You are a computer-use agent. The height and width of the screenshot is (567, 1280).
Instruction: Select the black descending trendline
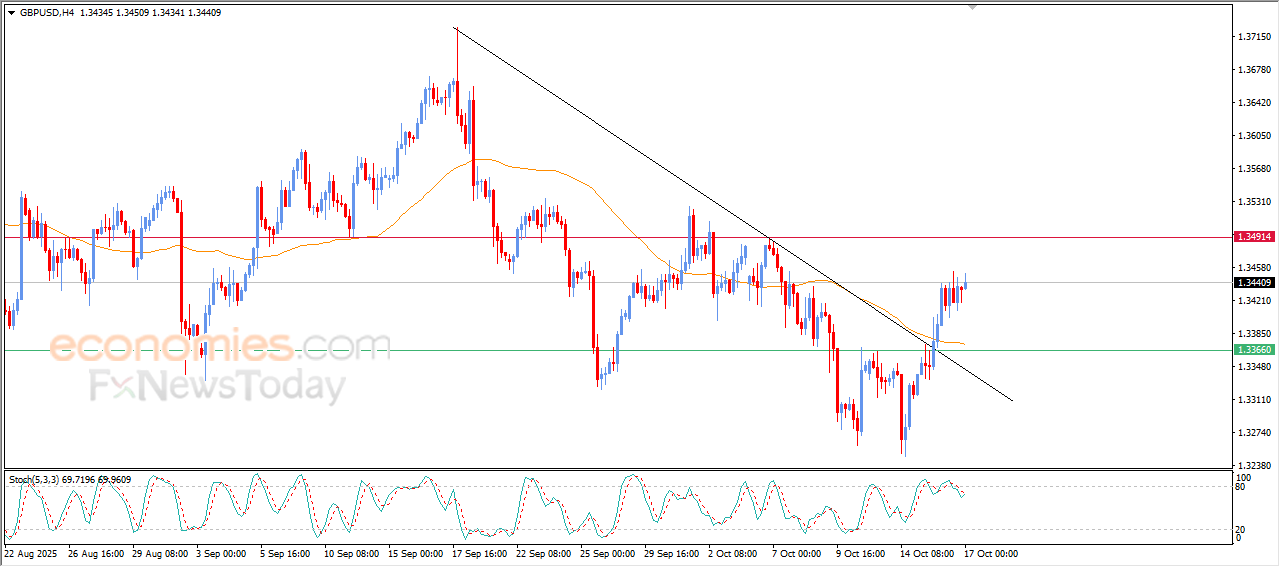[x=733, y=214]
